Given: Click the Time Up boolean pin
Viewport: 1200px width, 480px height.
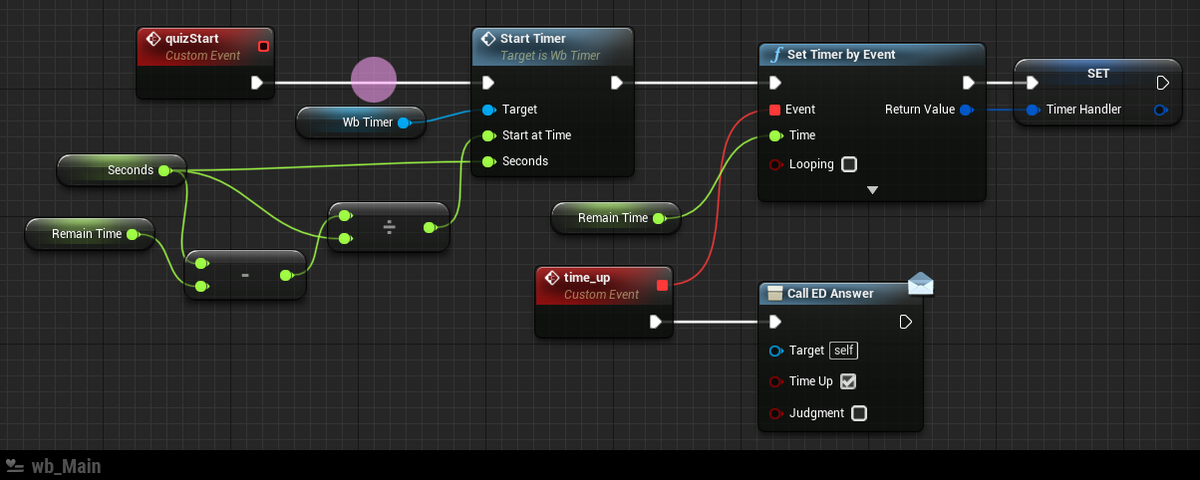Looking at the screenshot, I should (x=776, y=382).
